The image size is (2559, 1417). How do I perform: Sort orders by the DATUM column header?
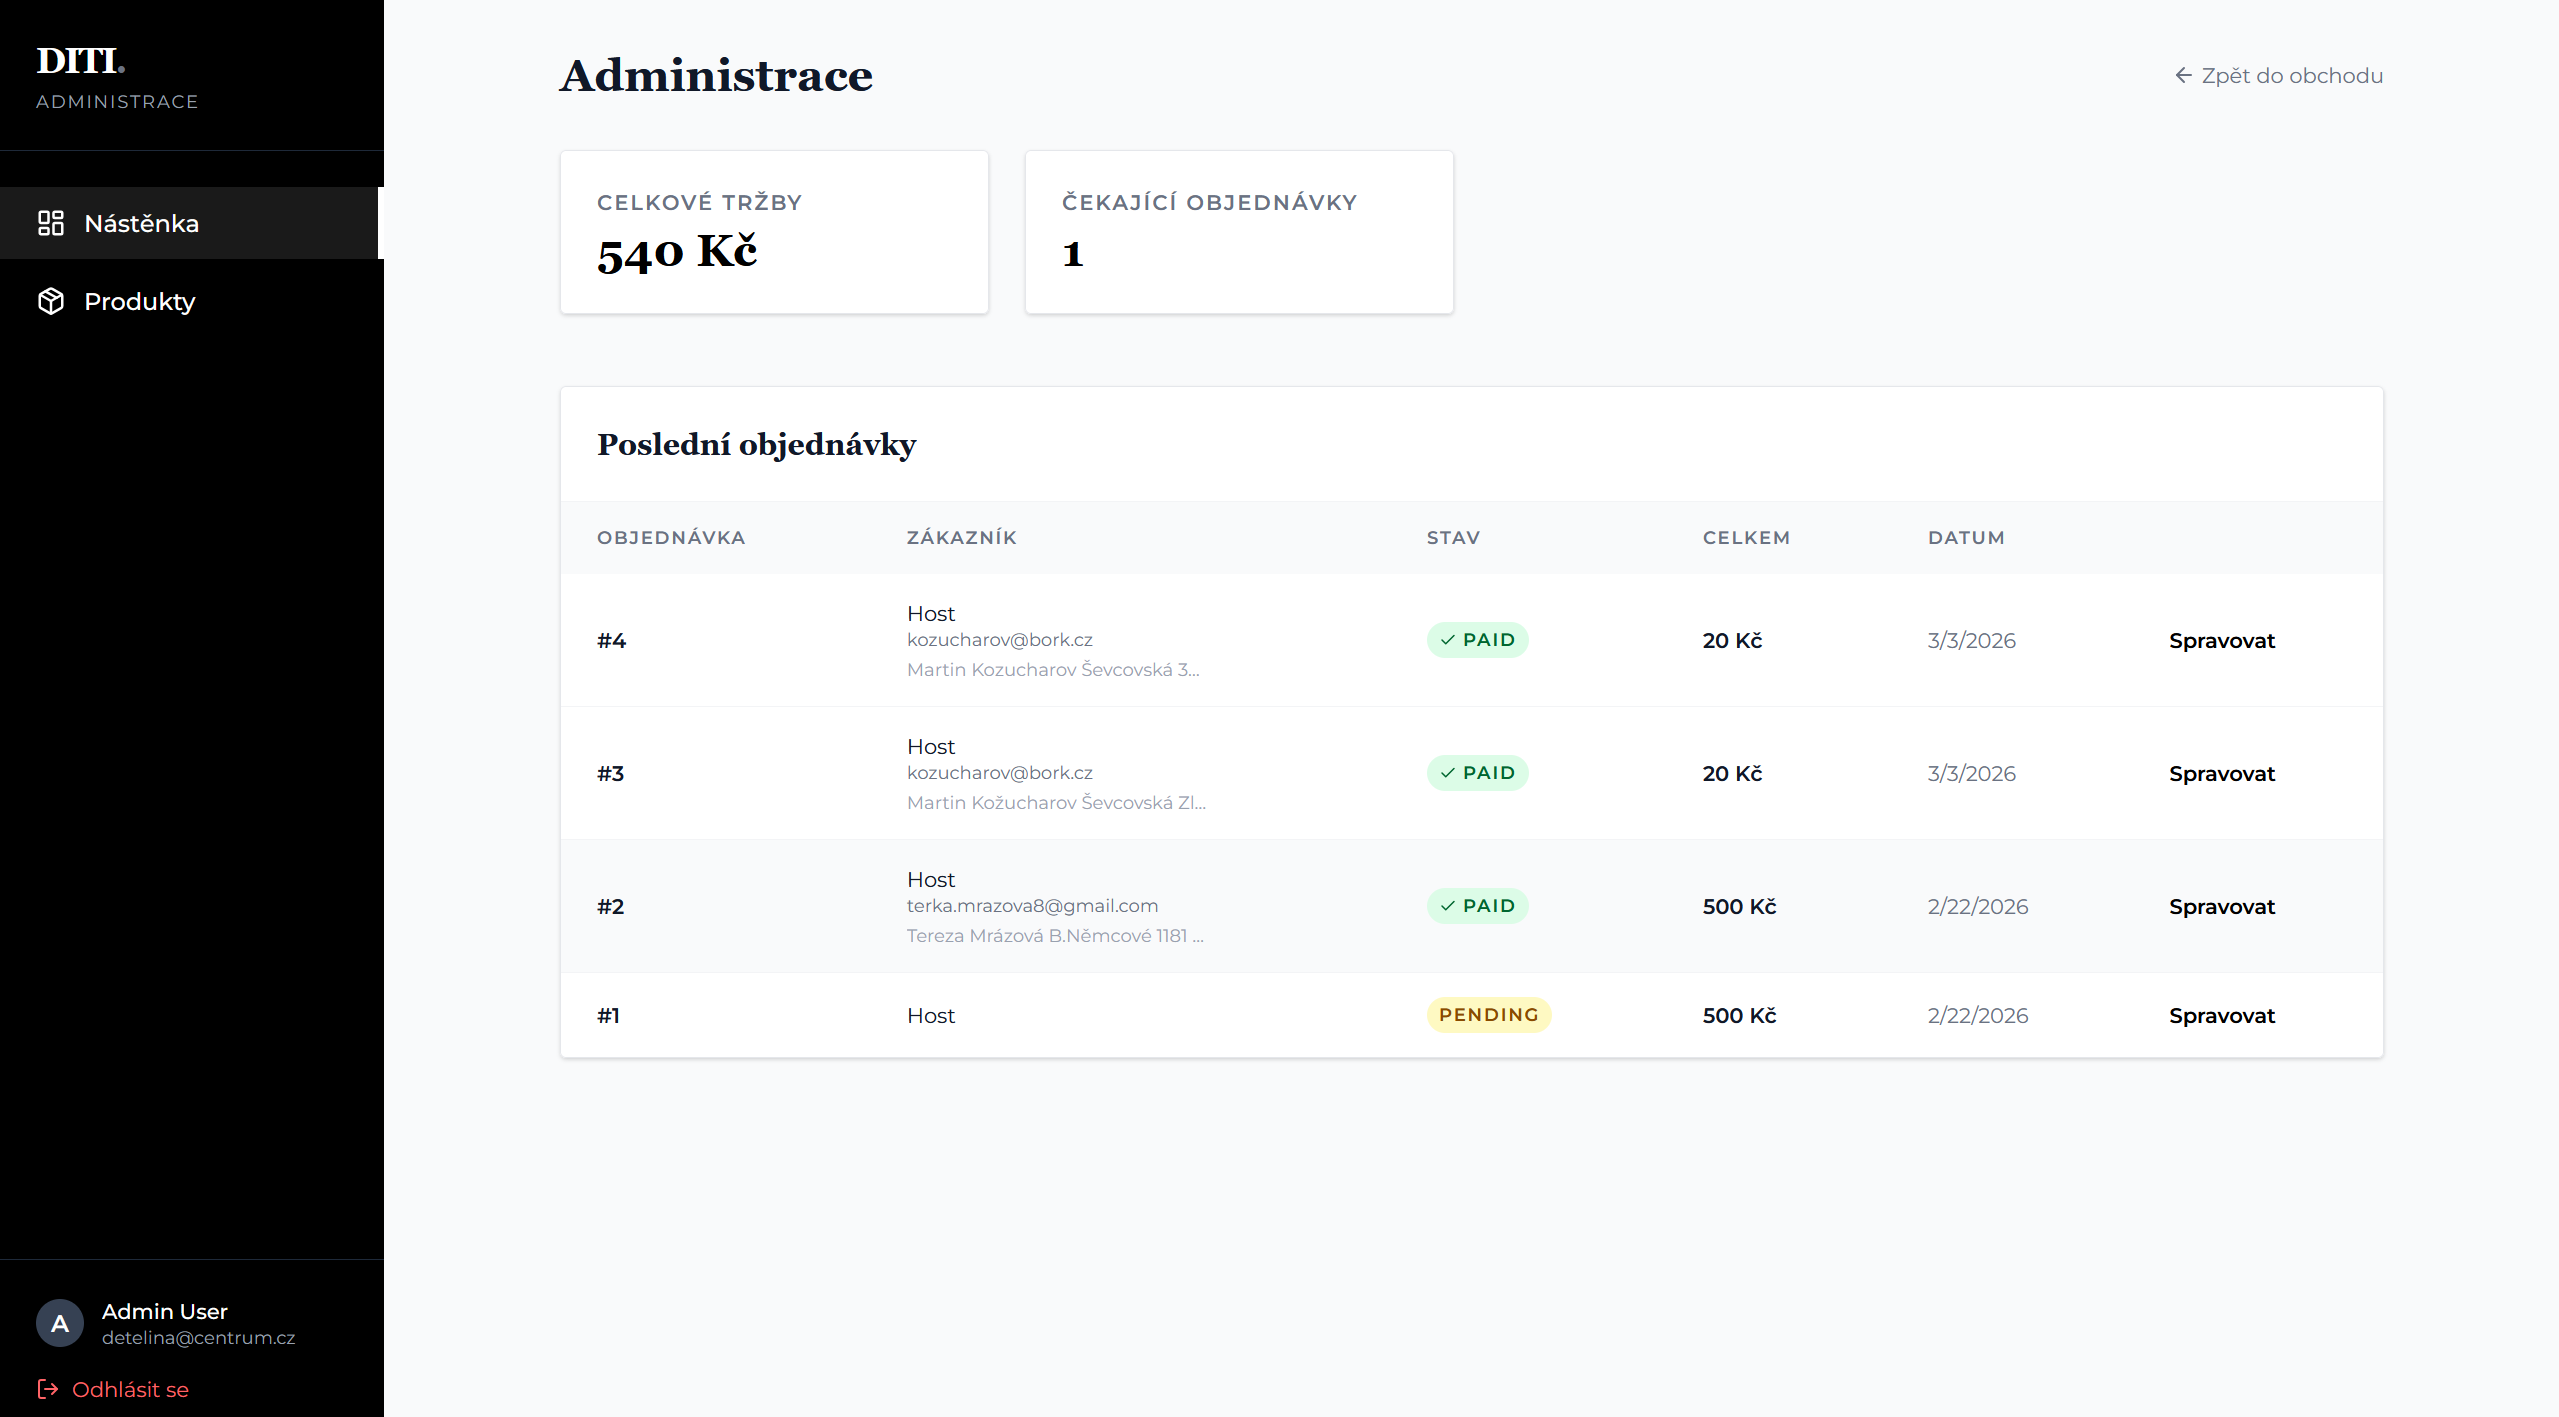1966,537
